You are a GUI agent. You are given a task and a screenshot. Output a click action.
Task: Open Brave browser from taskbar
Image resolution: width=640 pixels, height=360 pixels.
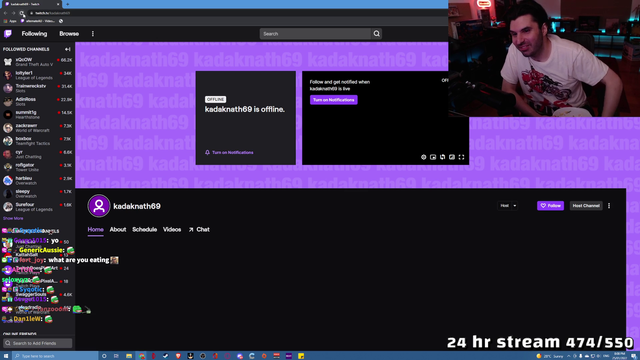pos(178,356)
